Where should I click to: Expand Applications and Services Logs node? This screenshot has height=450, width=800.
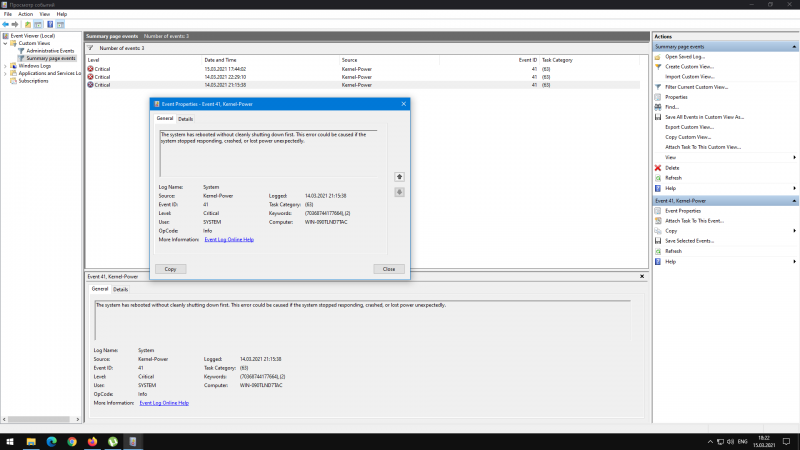pyautogui.click(x=5, y=73)
